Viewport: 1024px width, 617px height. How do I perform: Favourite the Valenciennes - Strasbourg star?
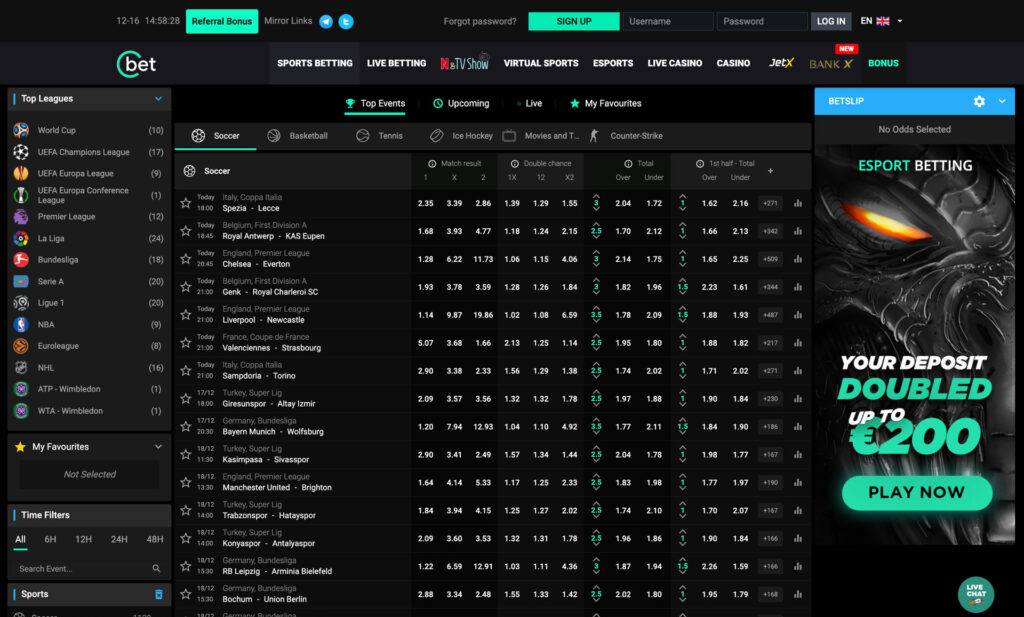tap(185, 343)
